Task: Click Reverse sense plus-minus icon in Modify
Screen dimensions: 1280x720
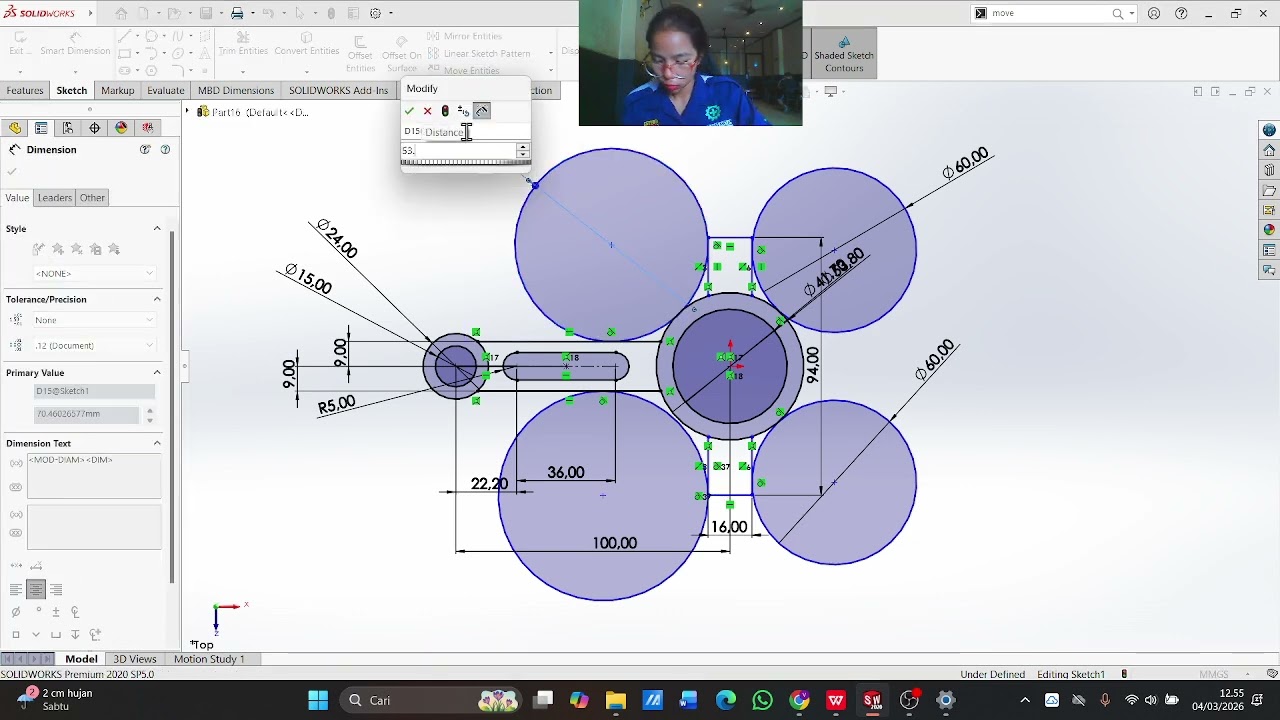Action: pyautogui.click(x=463, y=111)
